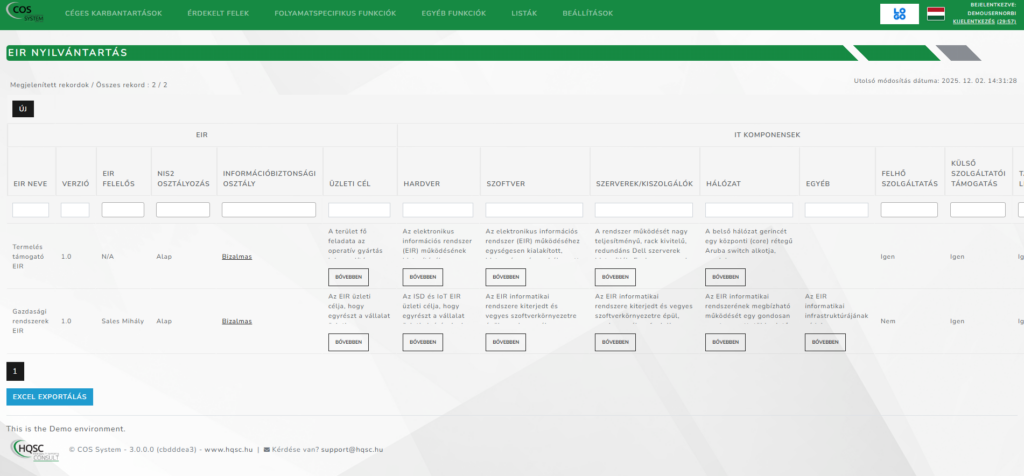1024x476 pixels.
Task: Sort by EIR neve column header
Action: [x=30, y=183]
